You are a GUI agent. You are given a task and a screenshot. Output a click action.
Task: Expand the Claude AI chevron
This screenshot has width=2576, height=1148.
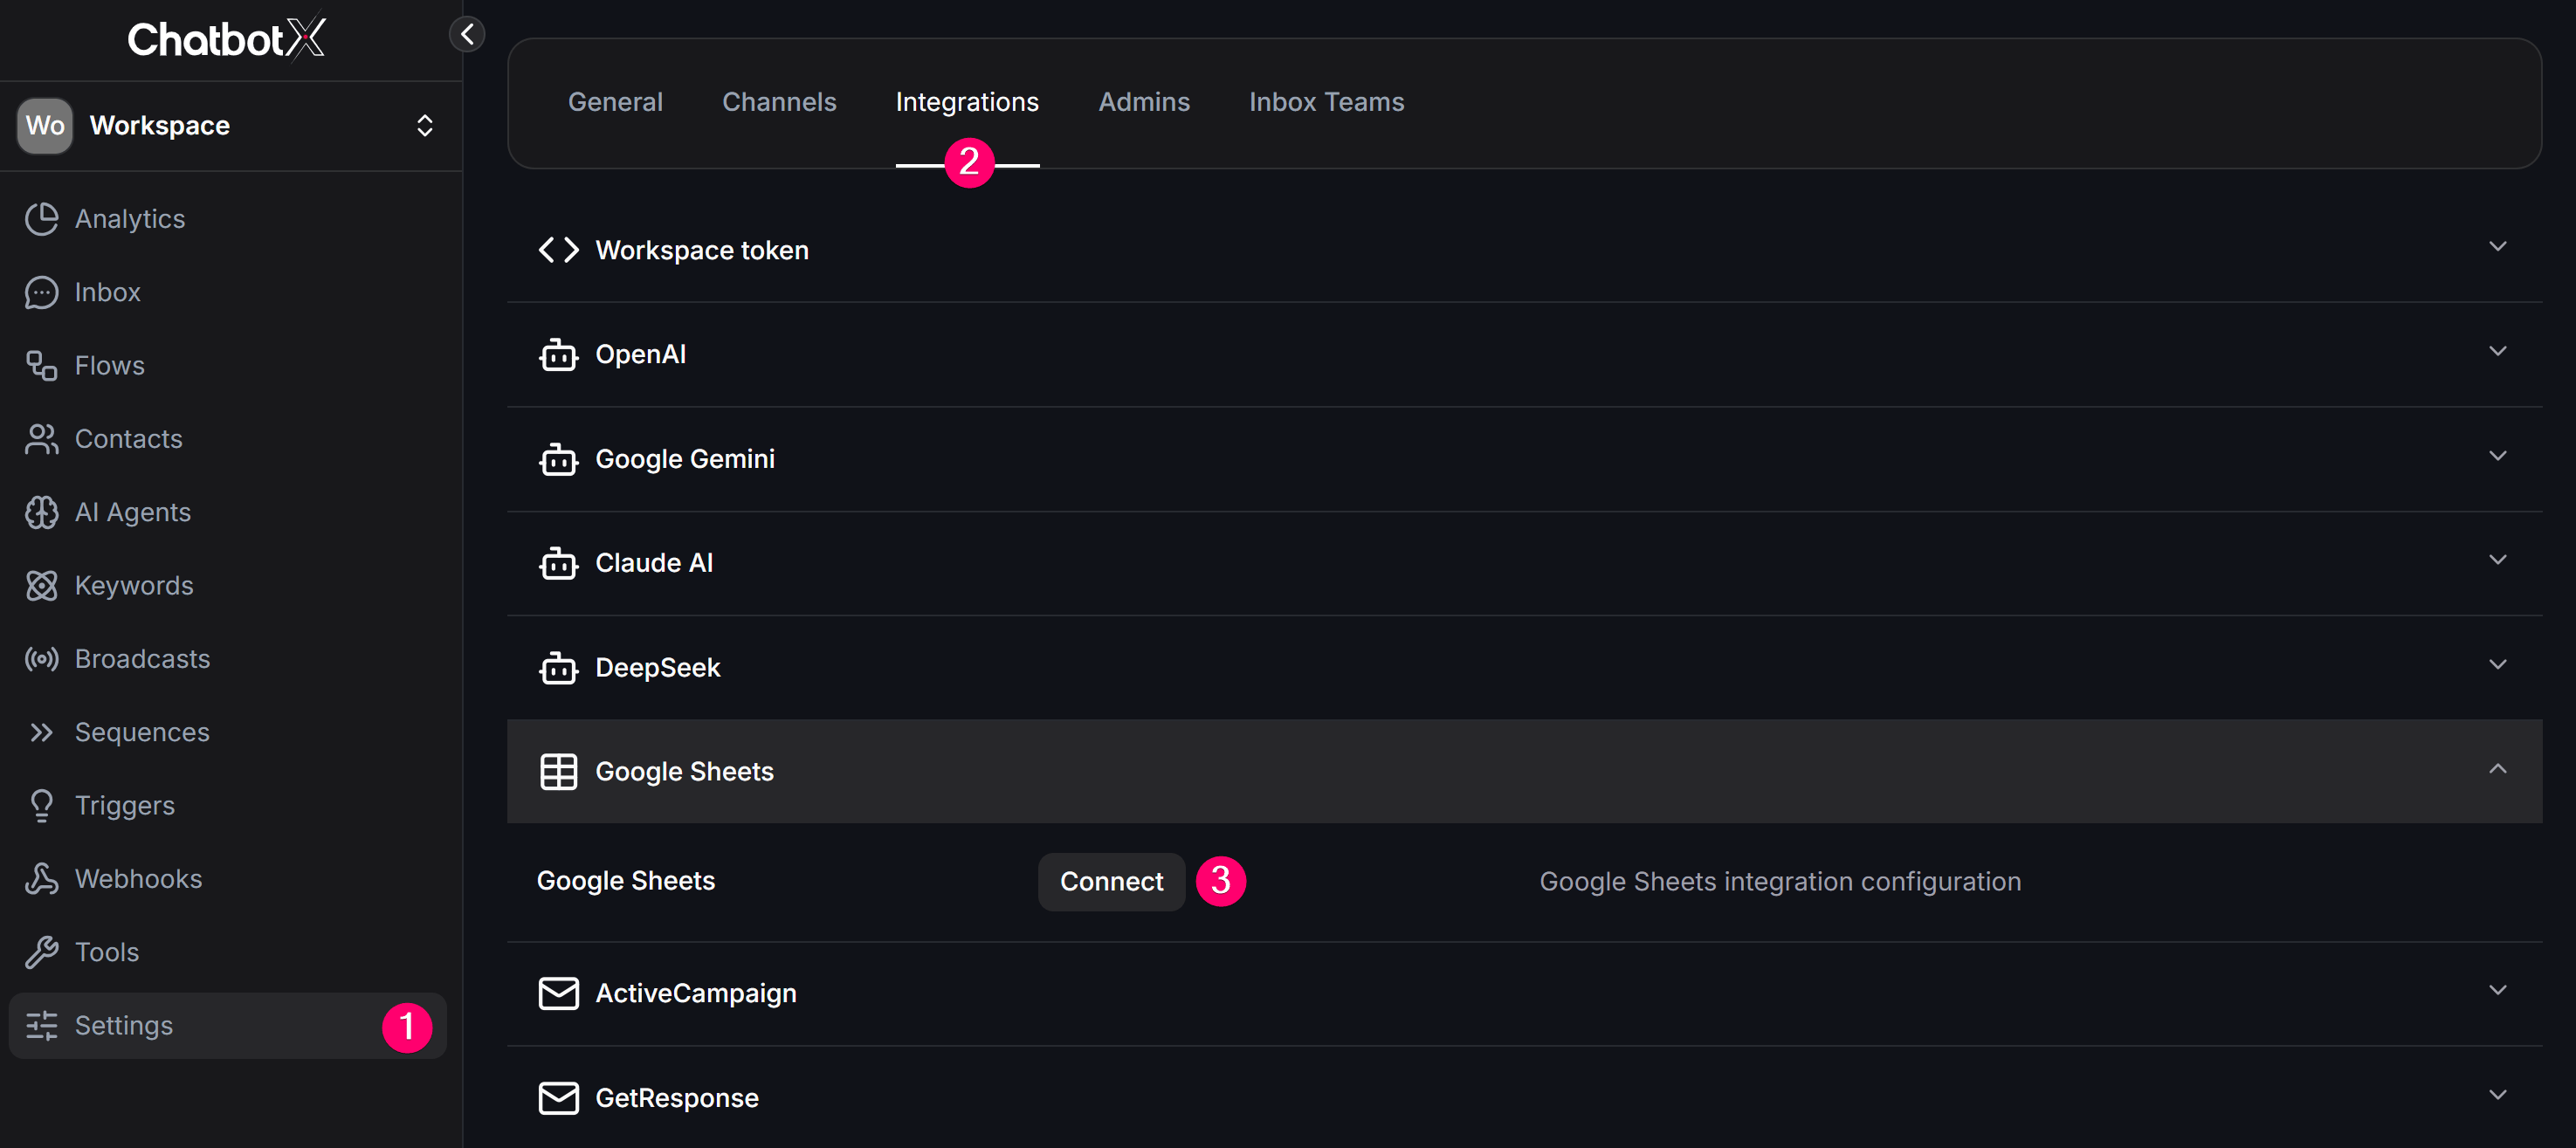[2497, 560]
